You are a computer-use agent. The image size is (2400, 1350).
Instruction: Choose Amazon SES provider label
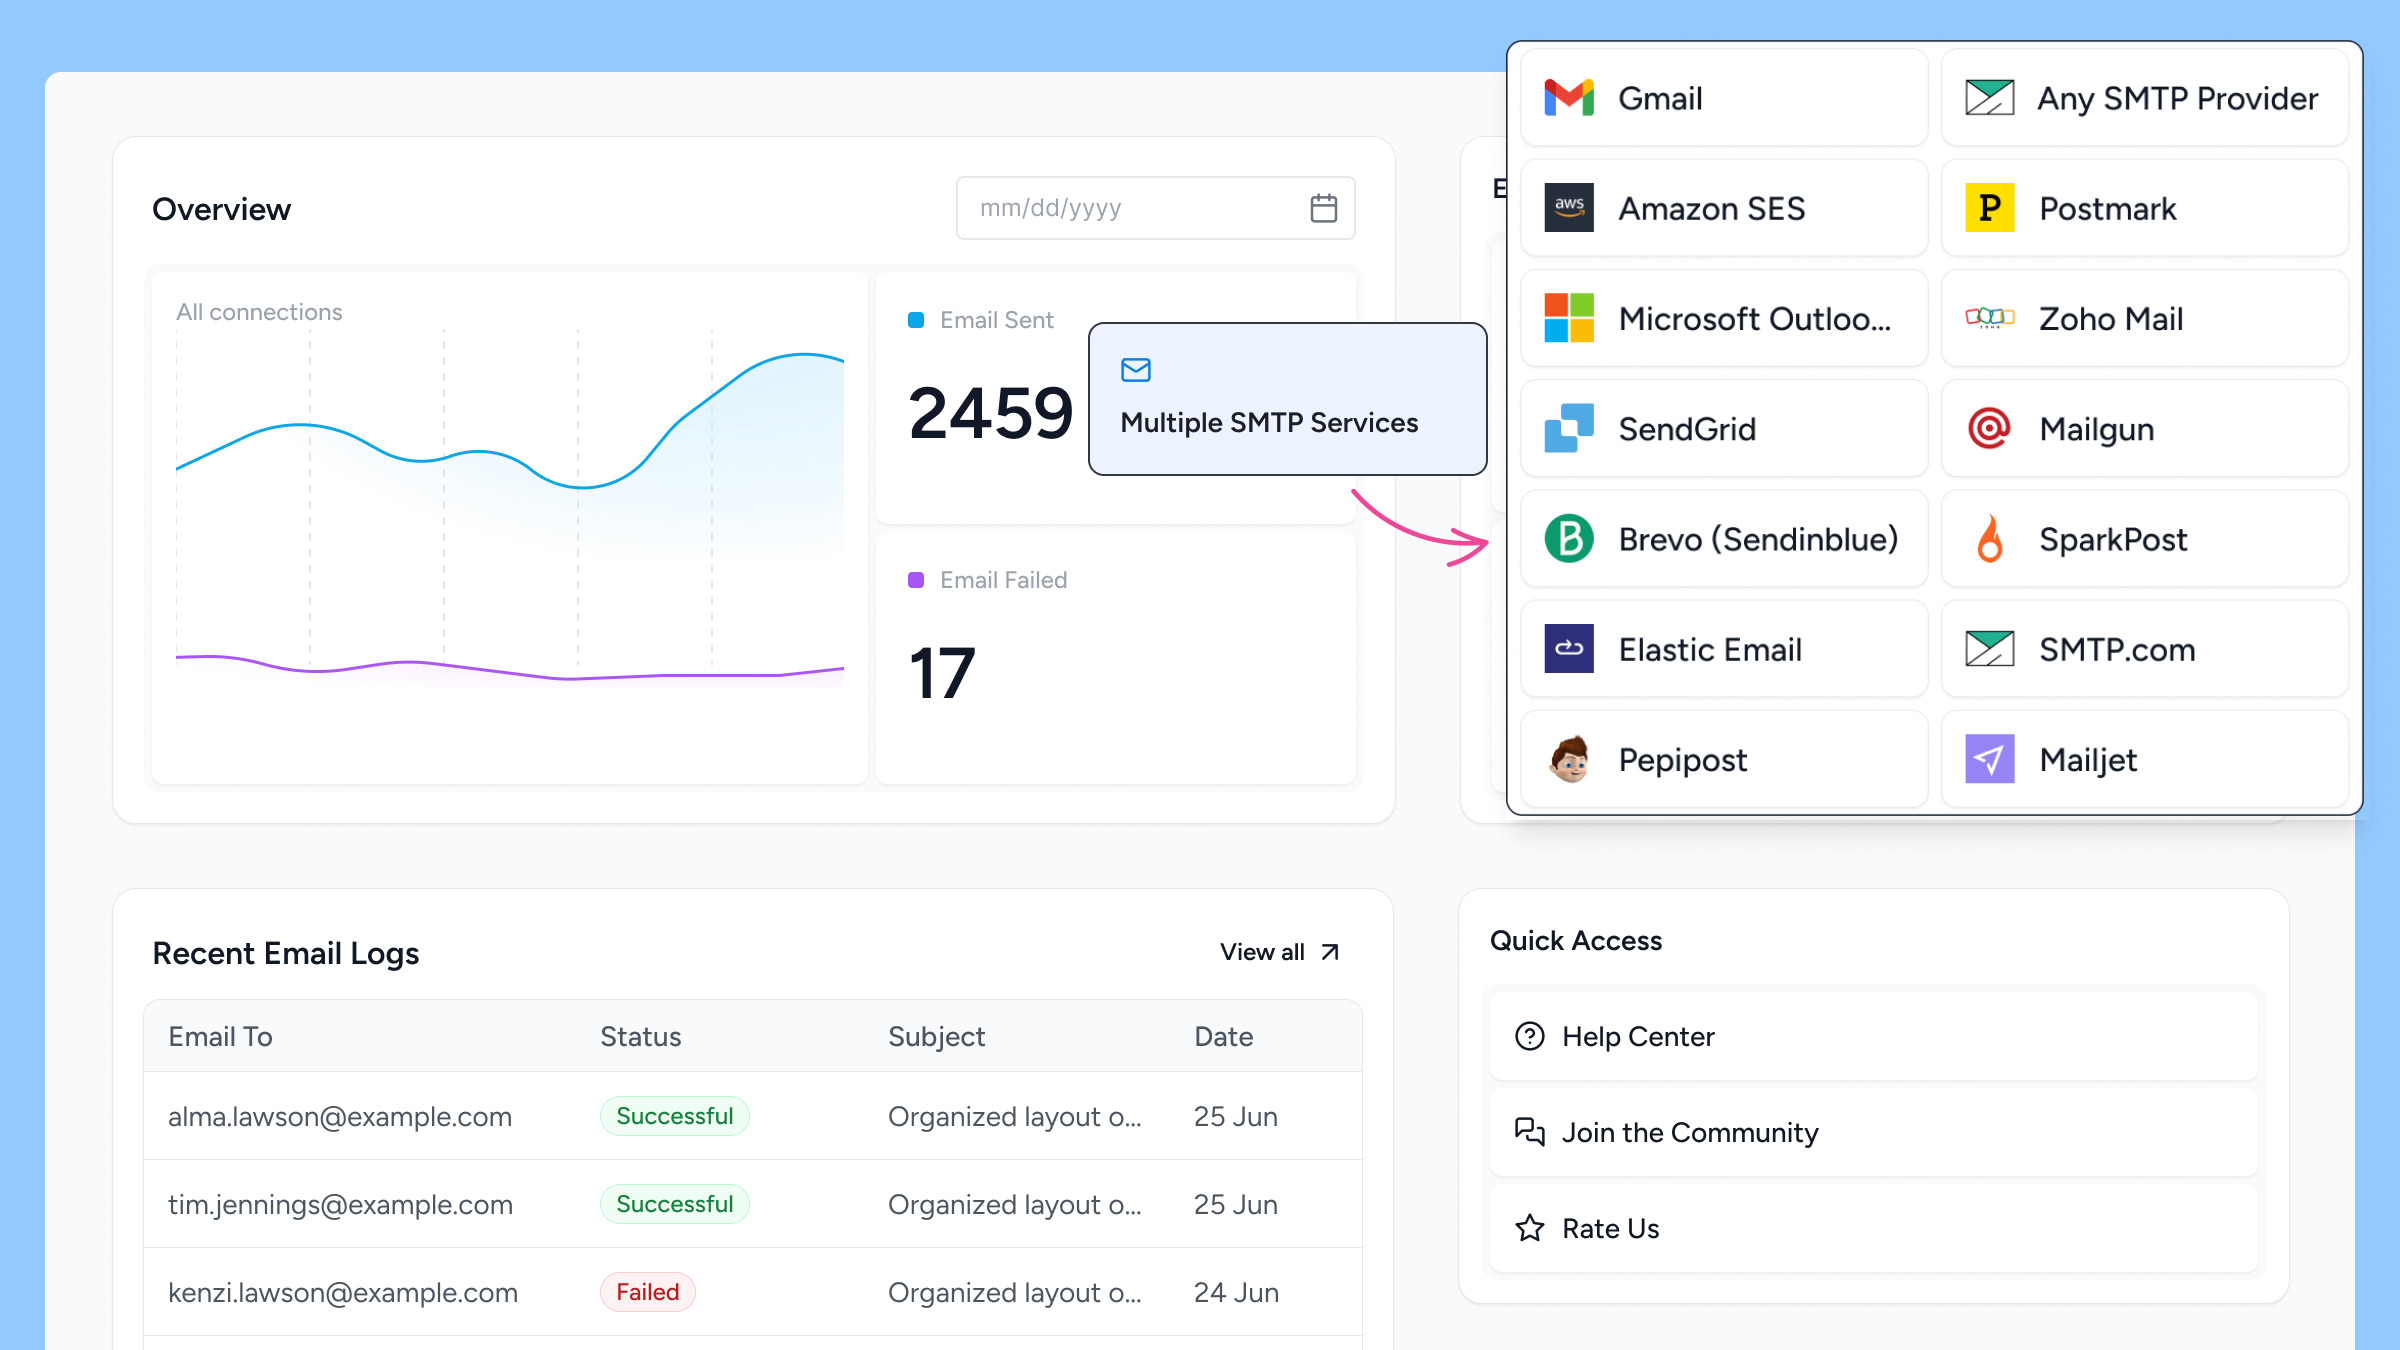coord(1712,208)
